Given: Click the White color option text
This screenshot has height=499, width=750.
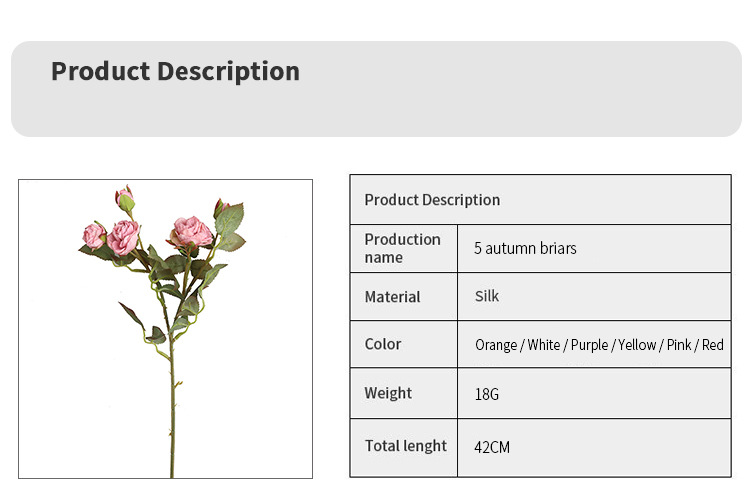Looking at the screenshot, I should (544, 345).
